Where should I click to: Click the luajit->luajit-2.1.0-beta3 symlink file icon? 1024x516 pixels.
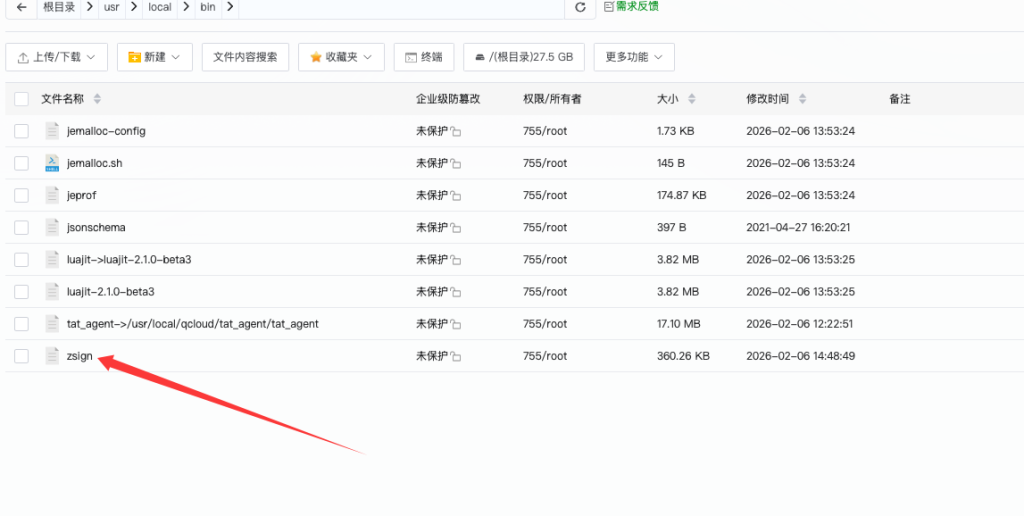click(x=52, y=260)
